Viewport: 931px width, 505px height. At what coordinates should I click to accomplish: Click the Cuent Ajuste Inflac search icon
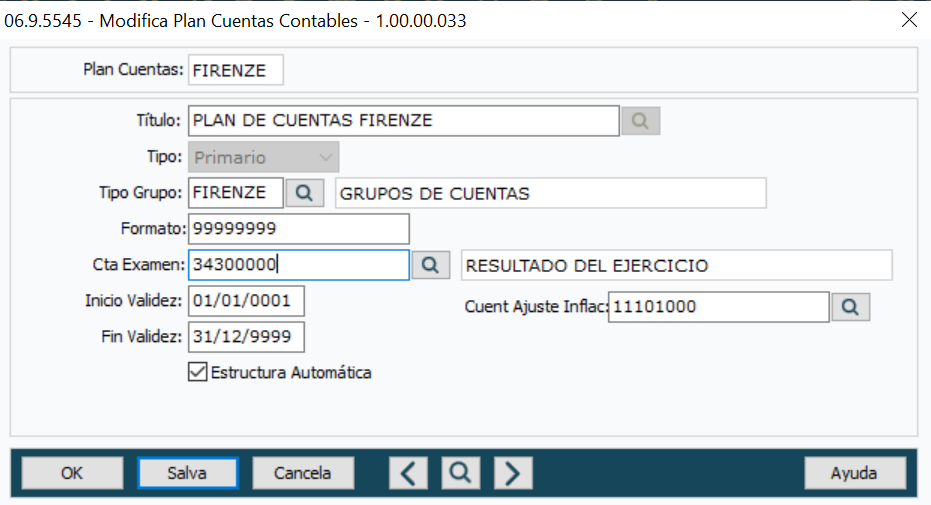(x=850, y=307)
